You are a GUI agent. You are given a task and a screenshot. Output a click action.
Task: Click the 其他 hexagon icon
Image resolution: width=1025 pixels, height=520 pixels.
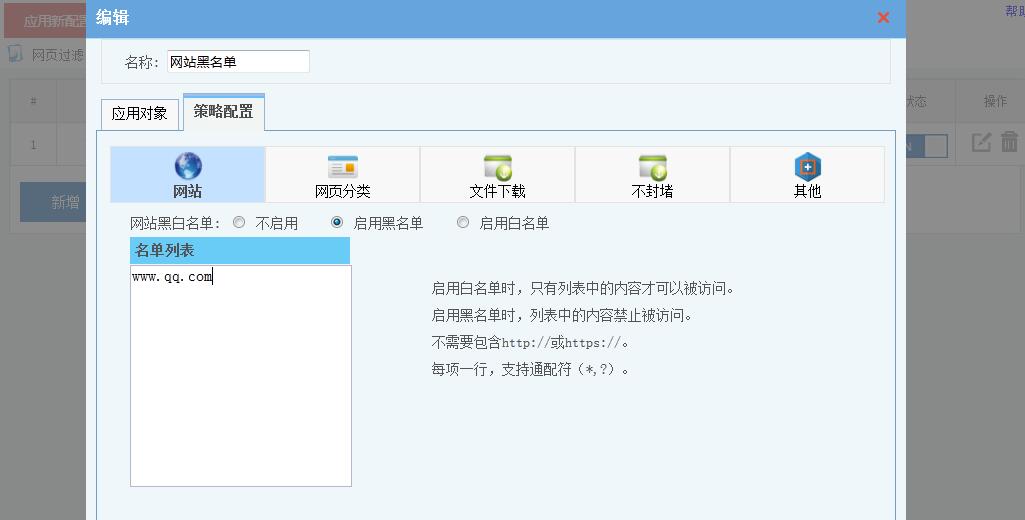click(807, 166)
